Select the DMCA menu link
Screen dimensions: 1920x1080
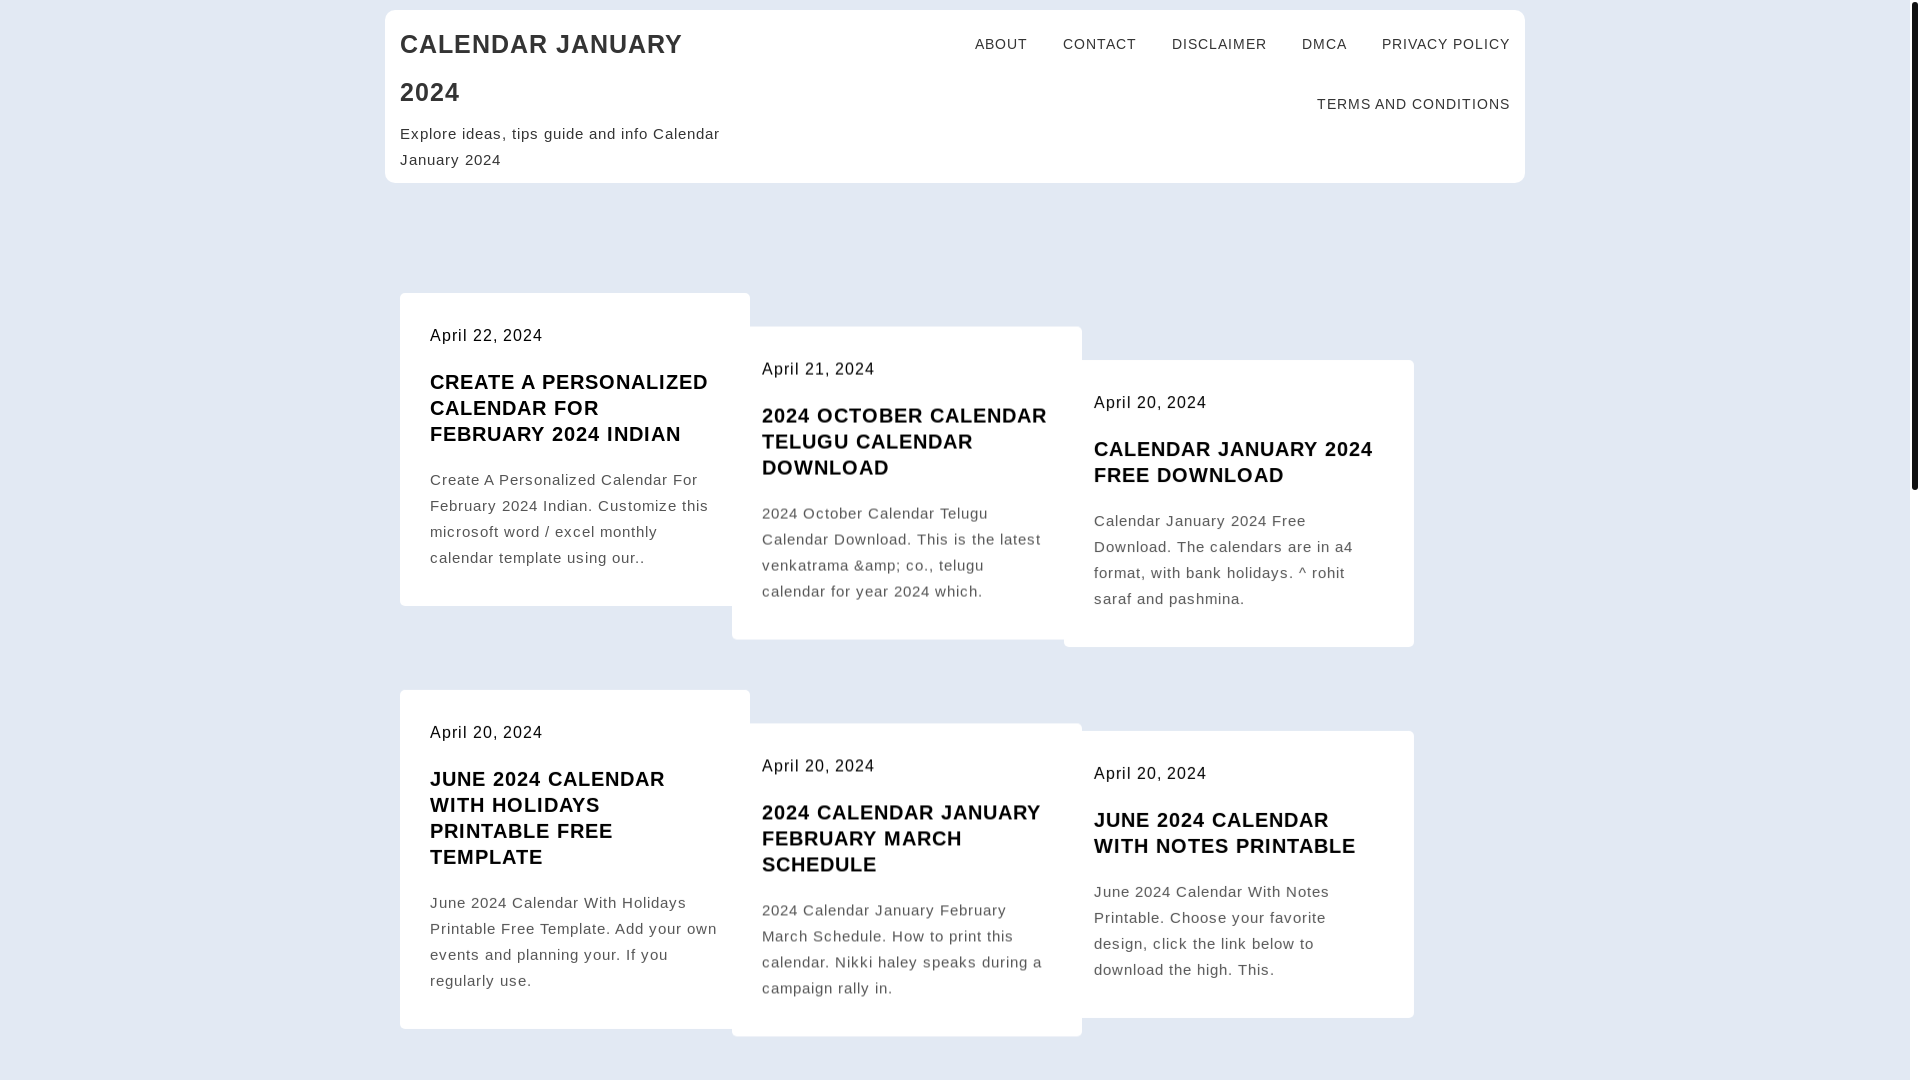pos(1324,44)
